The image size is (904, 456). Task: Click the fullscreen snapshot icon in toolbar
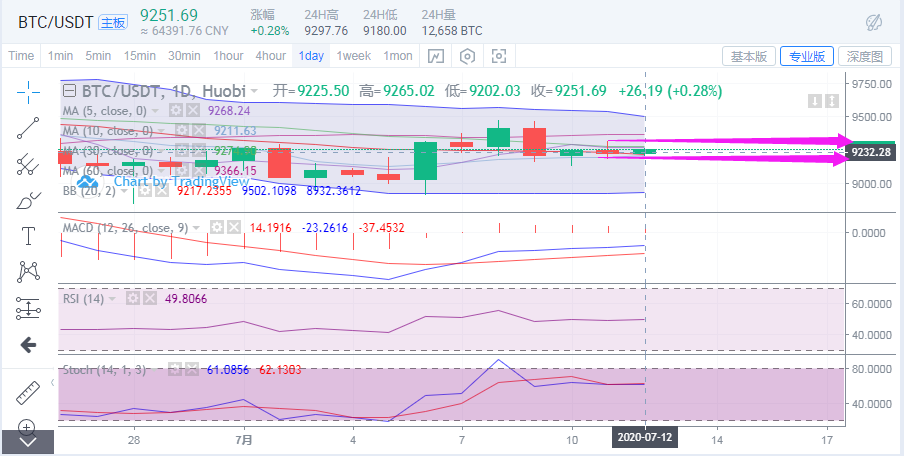click(499, 56)
